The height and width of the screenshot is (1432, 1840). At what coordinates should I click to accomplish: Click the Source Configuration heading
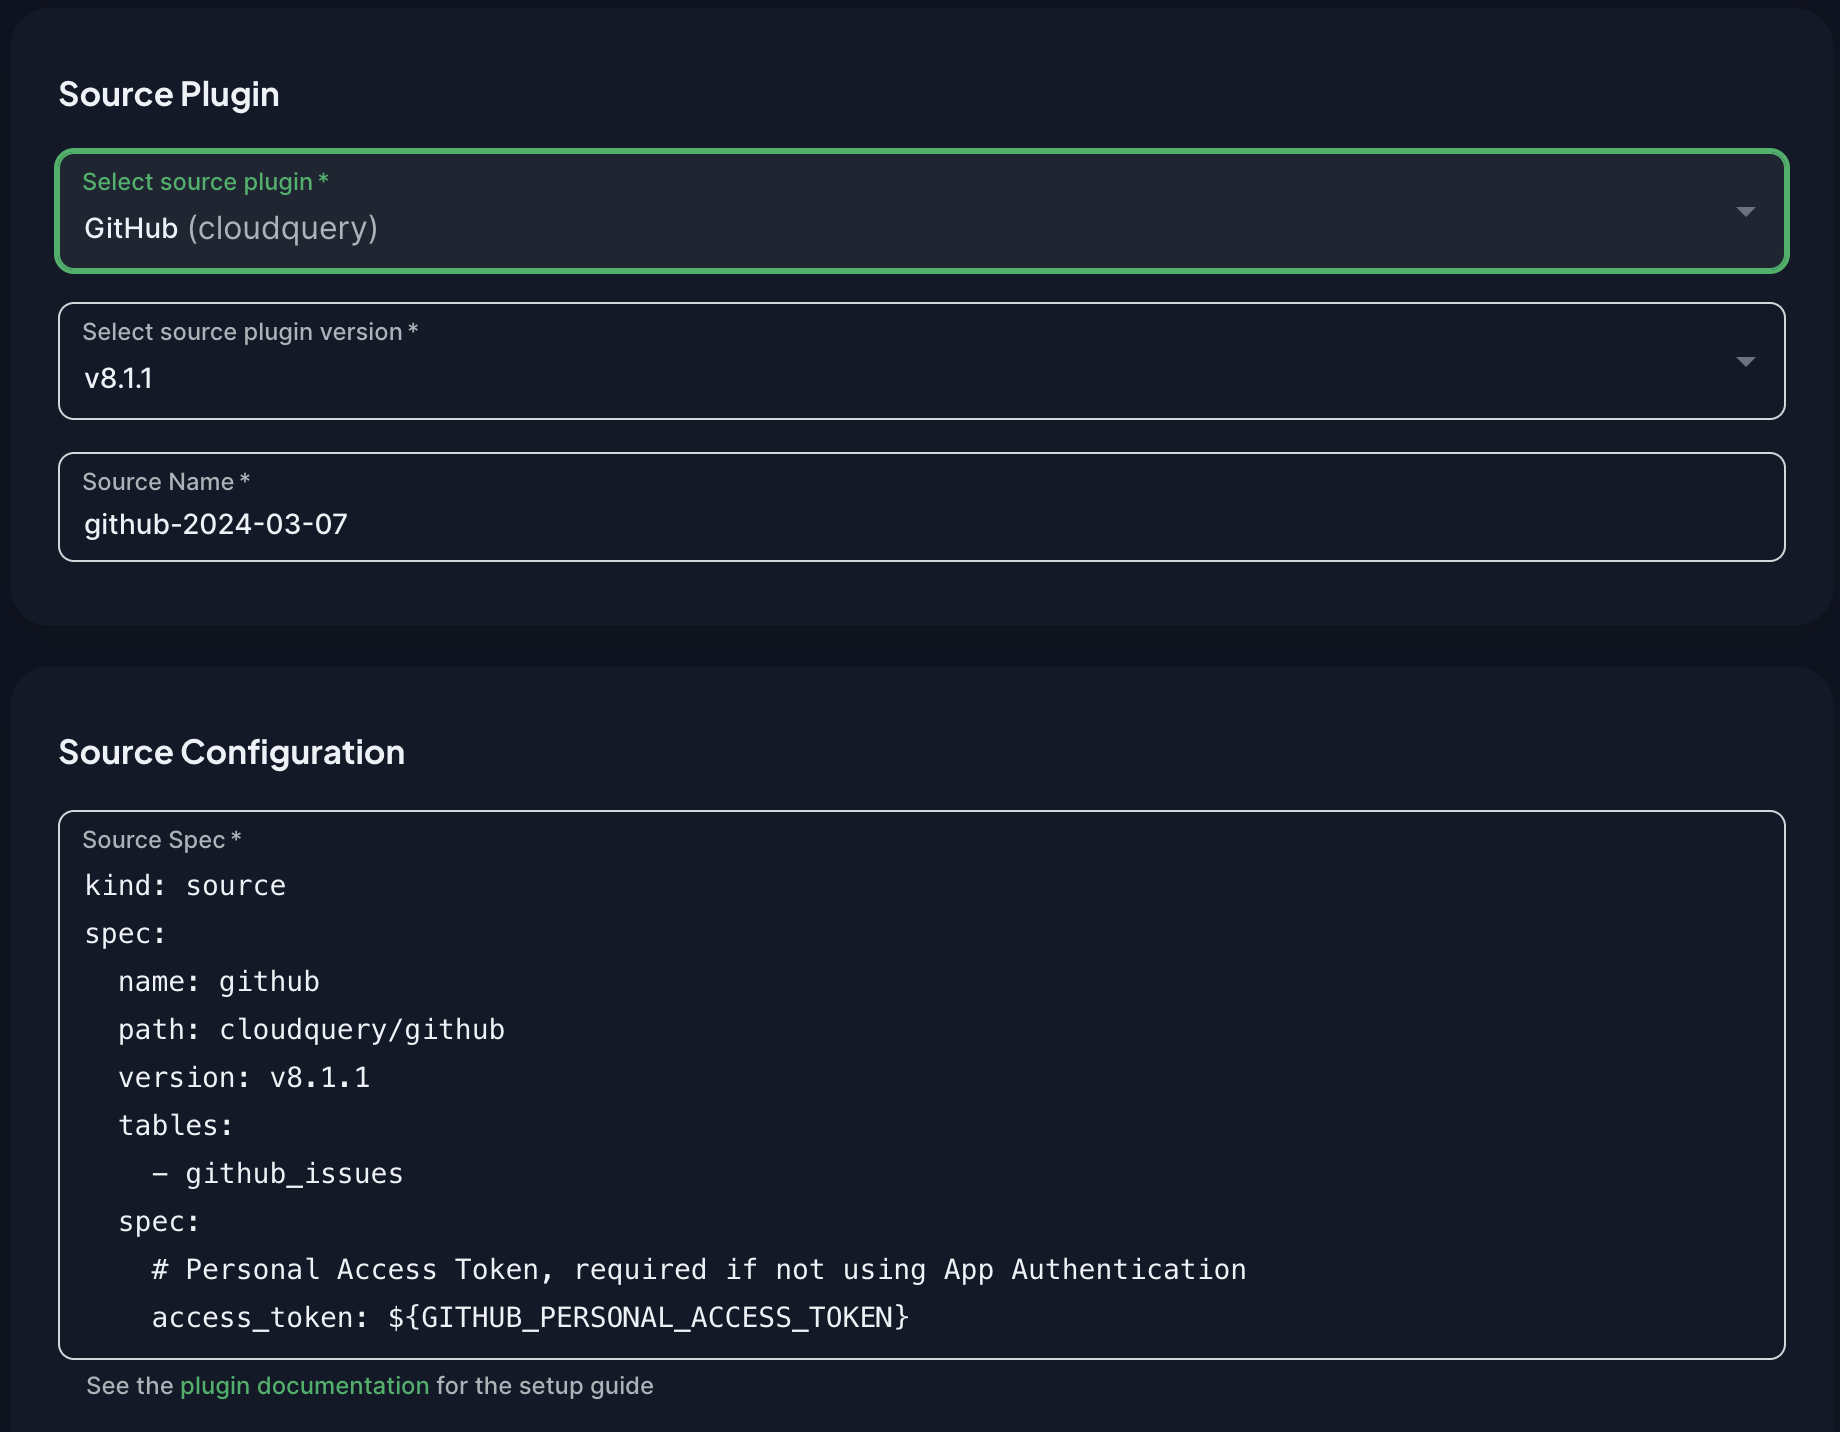point(232,752)
